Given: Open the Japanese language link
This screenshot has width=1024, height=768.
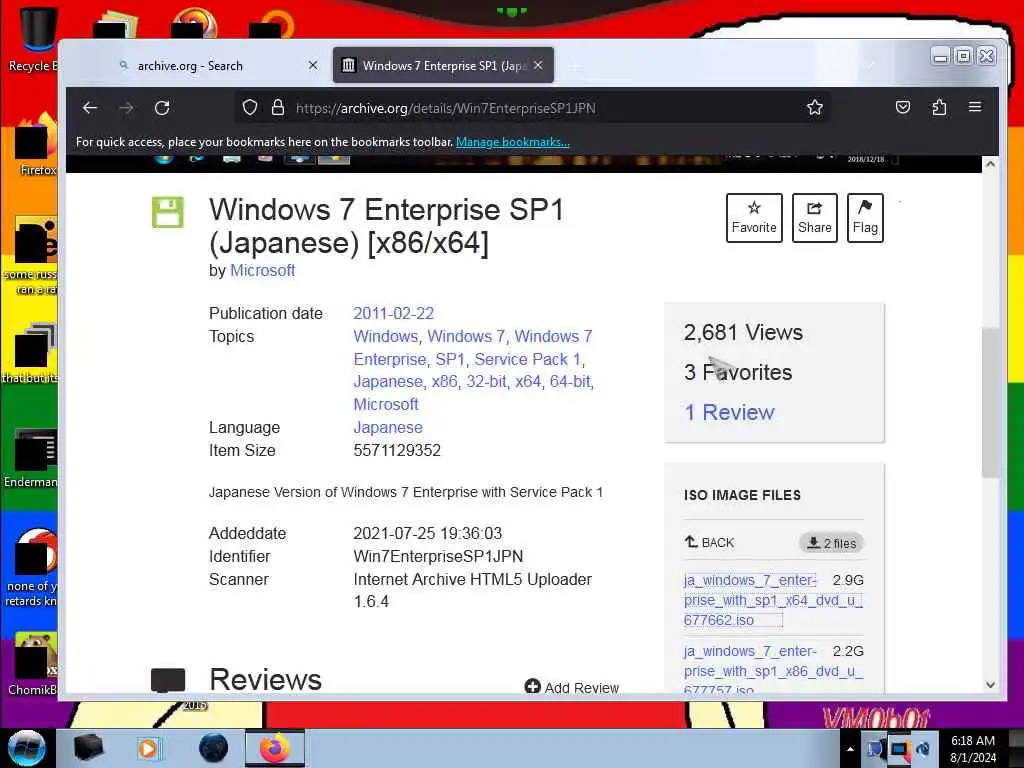Looking at the screenshot, I should 388,427.
